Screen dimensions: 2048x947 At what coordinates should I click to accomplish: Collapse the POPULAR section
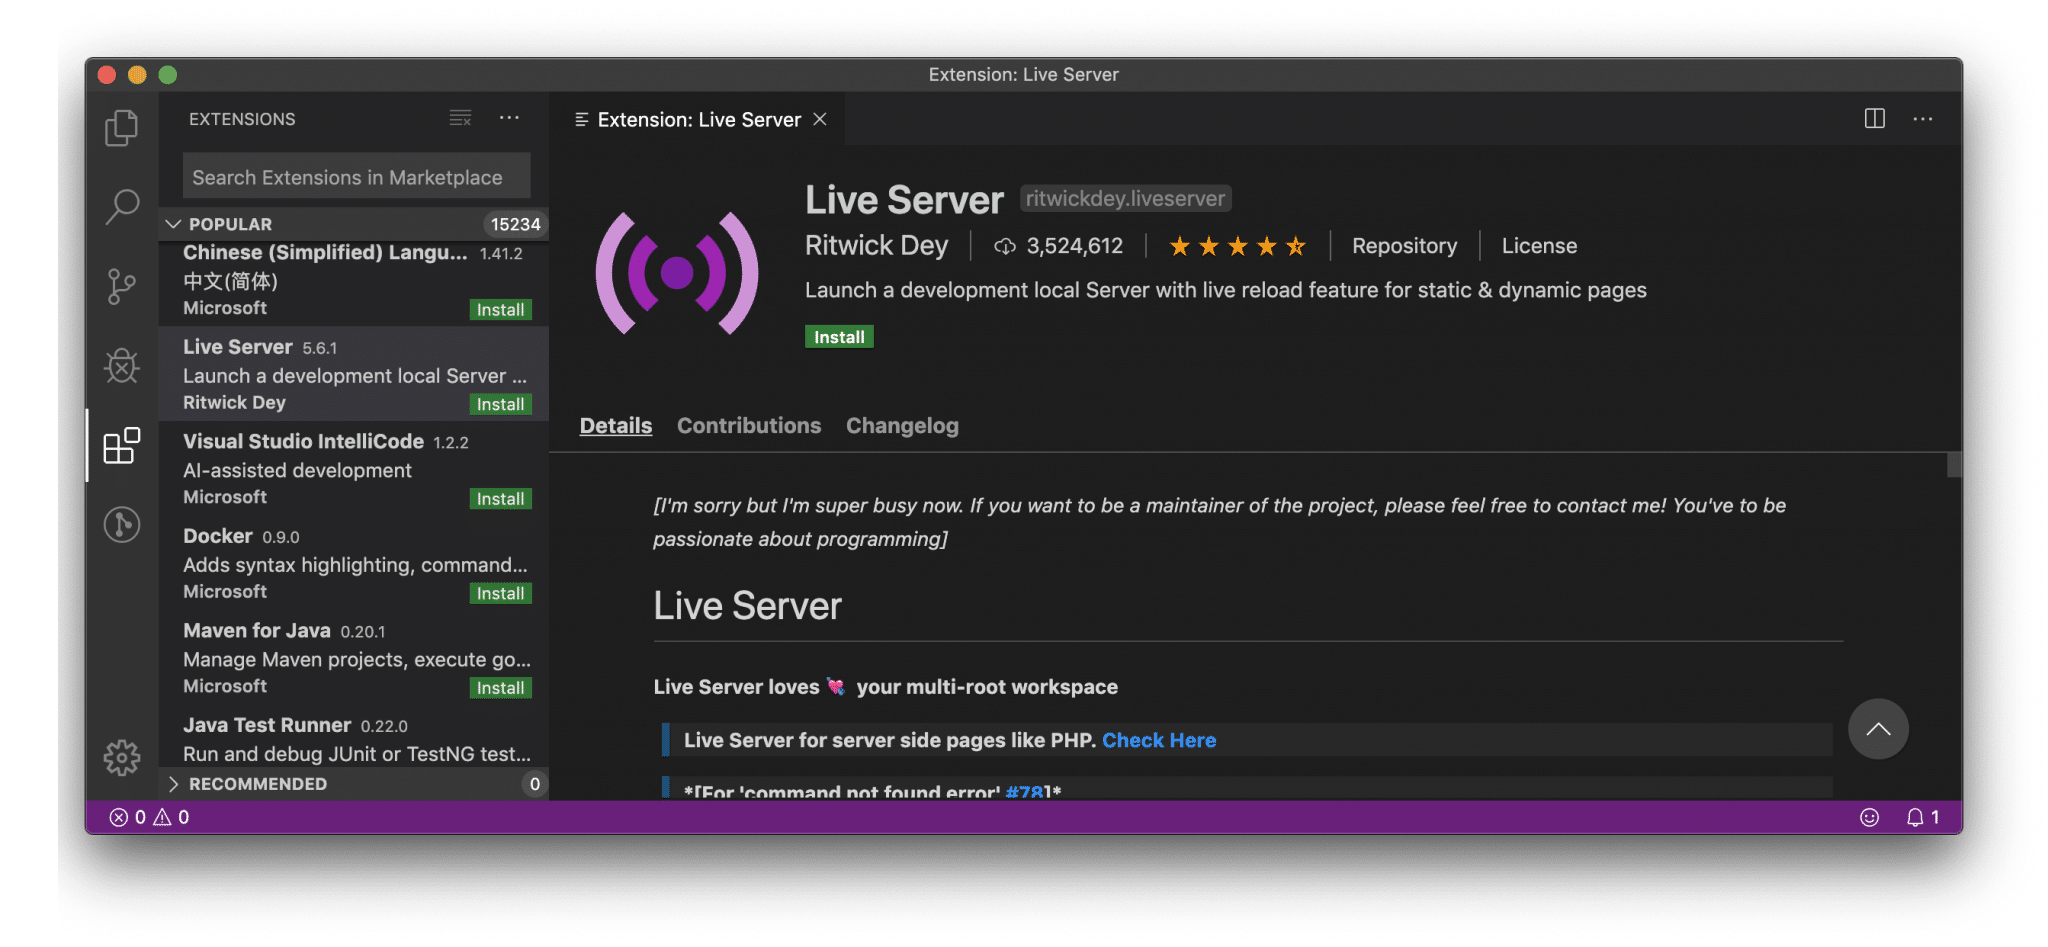[x=354, y=224]
